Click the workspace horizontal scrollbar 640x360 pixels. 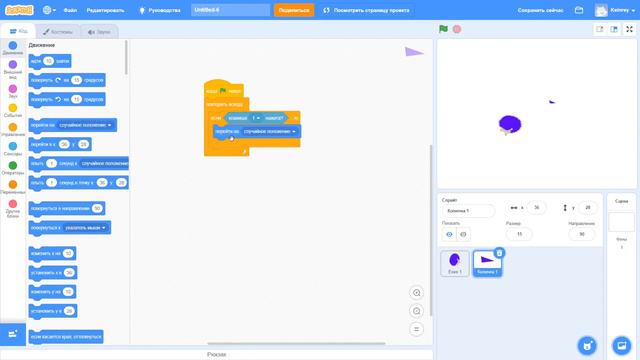click(296, 343)
